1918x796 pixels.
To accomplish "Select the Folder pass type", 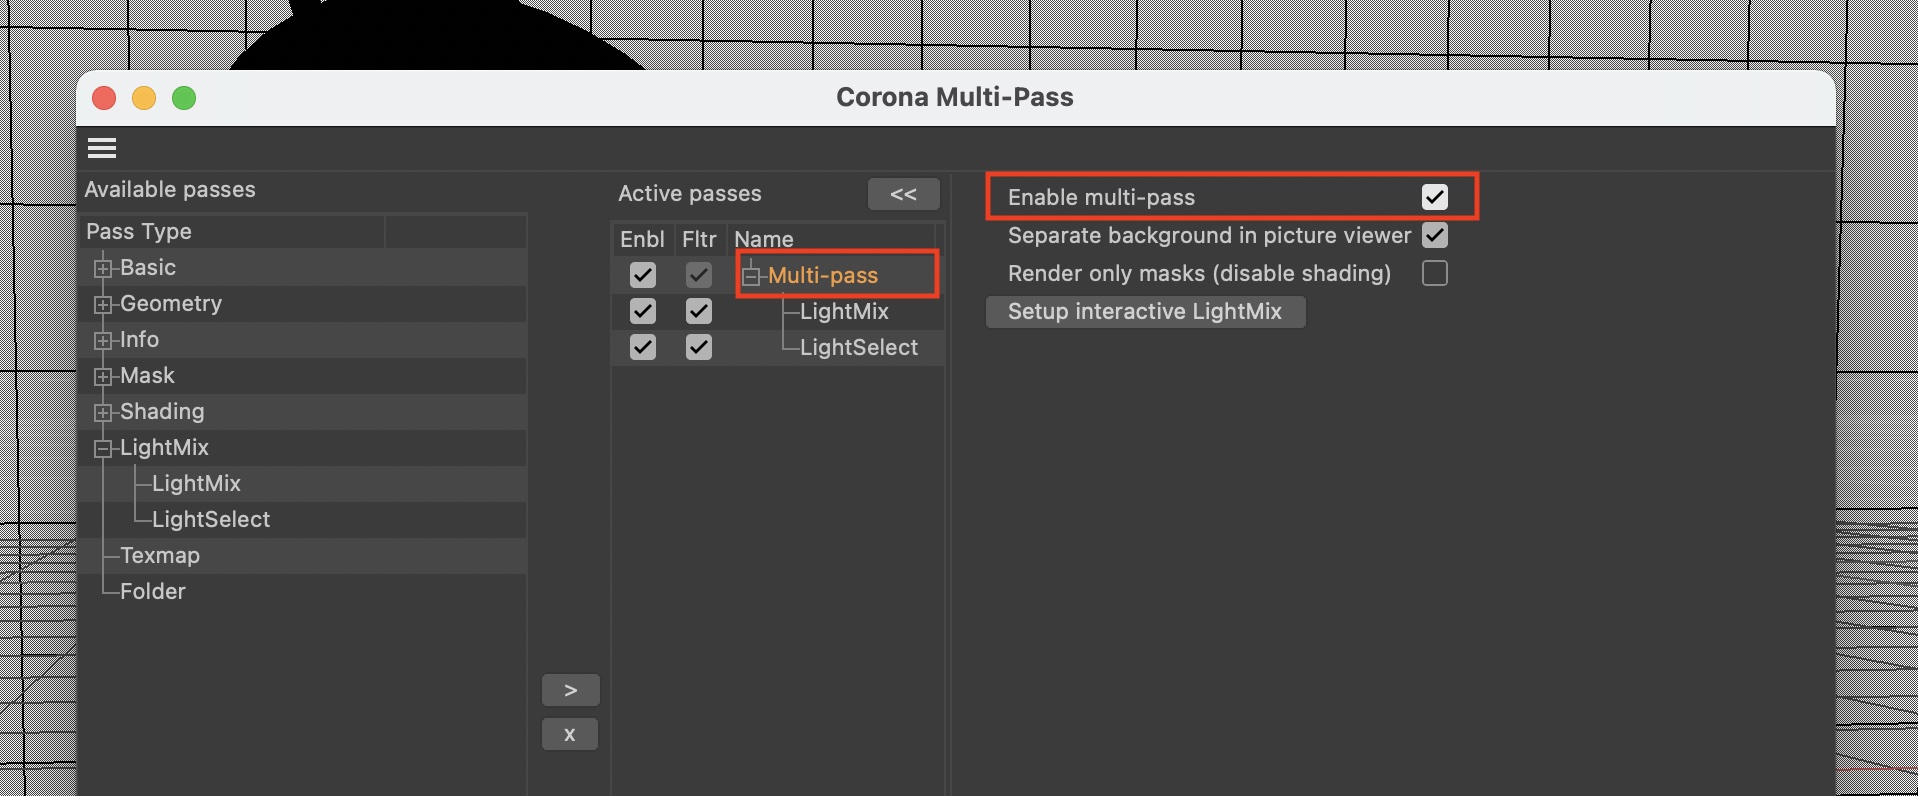I will pos(153,591).
